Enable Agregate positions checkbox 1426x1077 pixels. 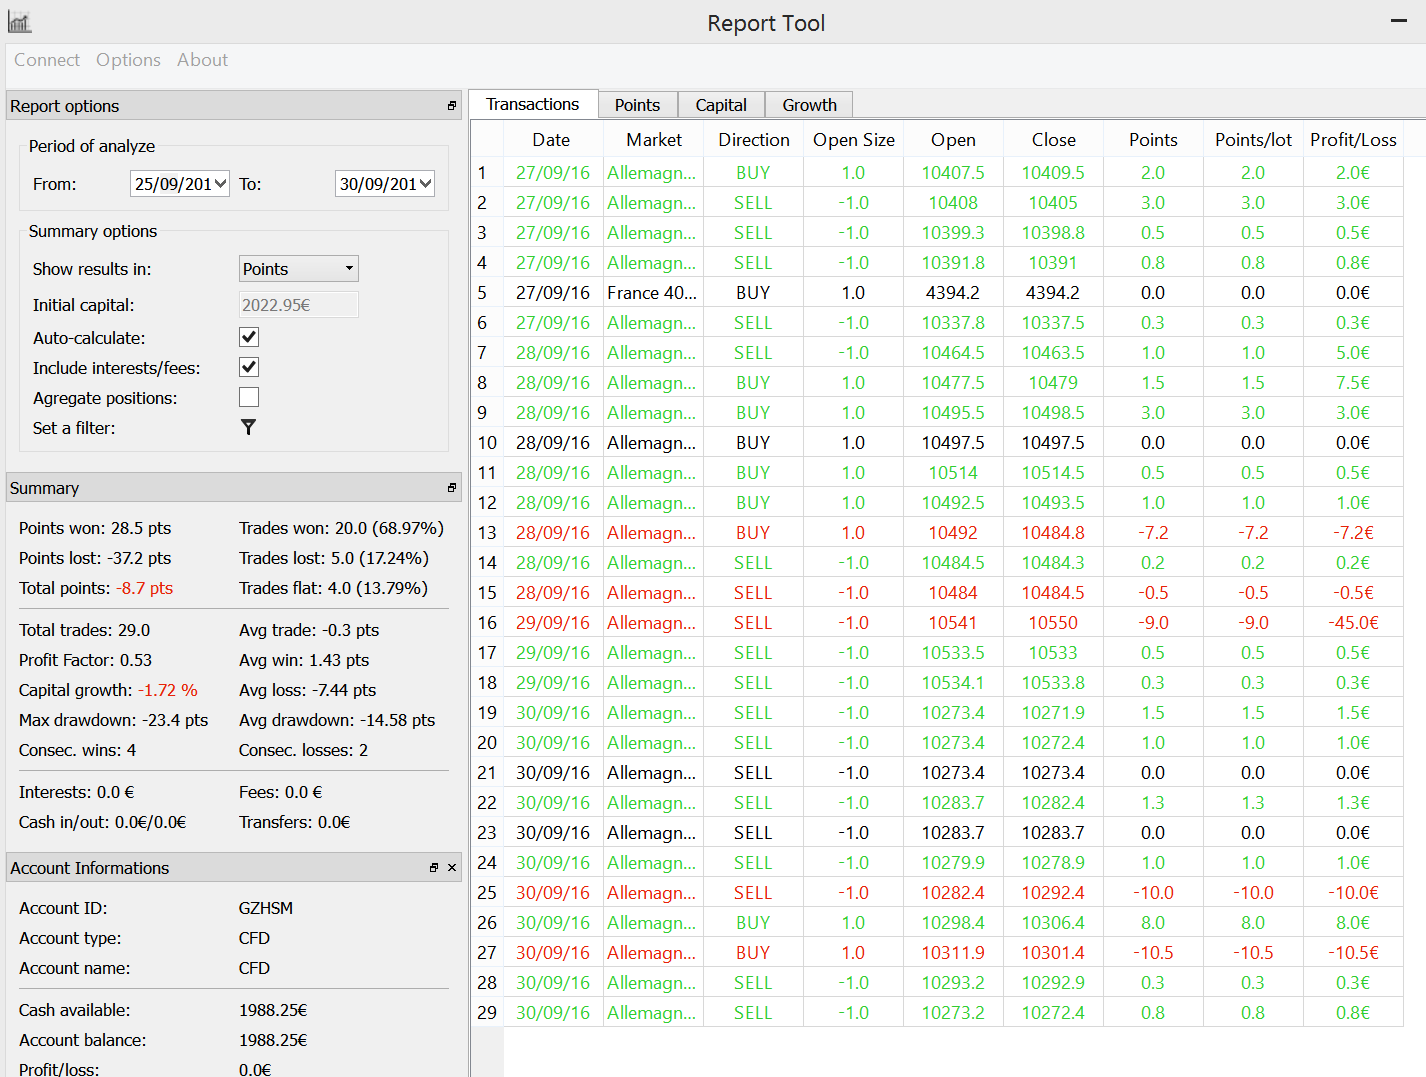coord(249,398)
